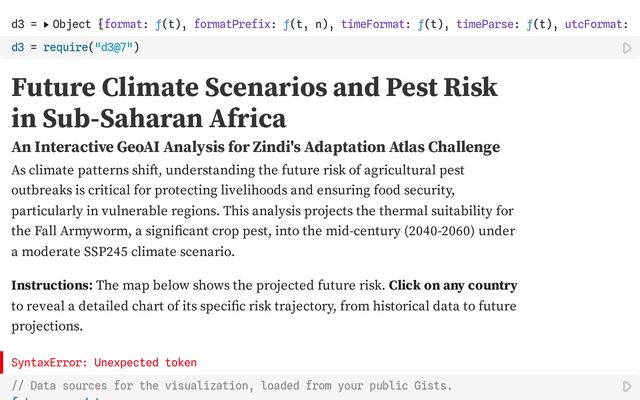Click the bold "Click on any country" text

453,286
